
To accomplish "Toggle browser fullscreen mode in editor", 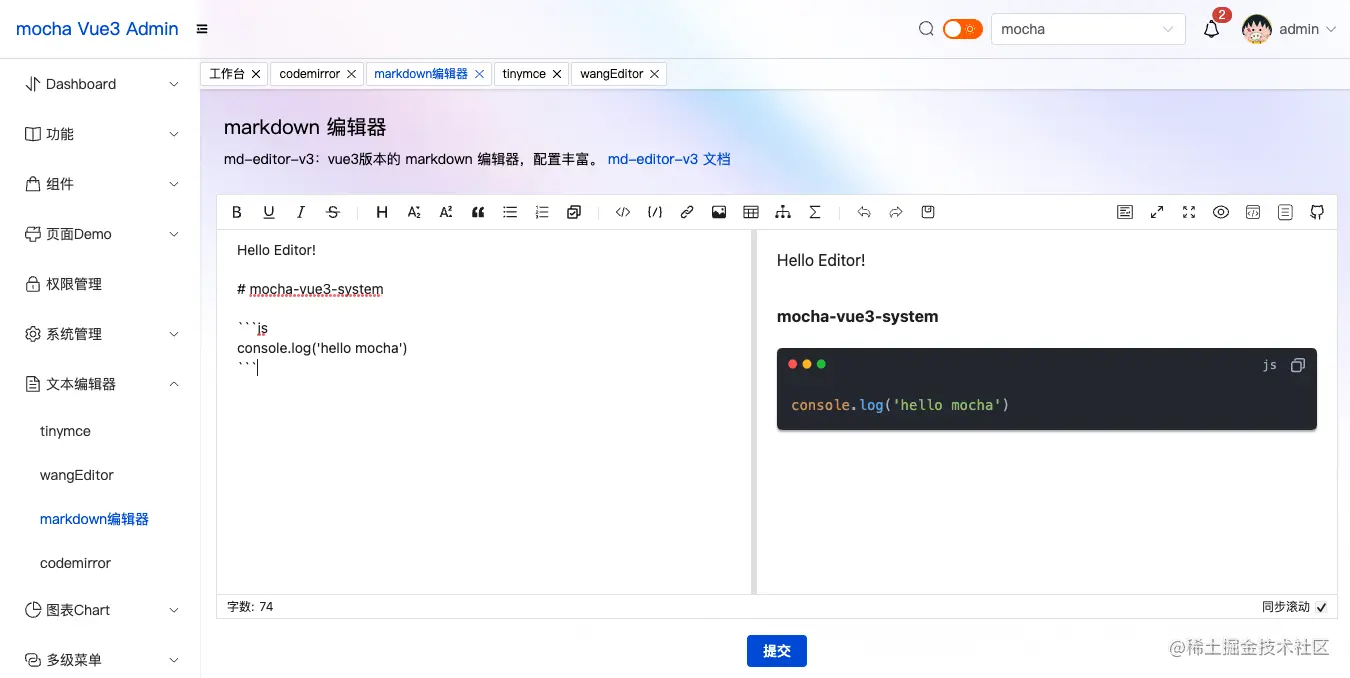I will [x=1189, y=212].
